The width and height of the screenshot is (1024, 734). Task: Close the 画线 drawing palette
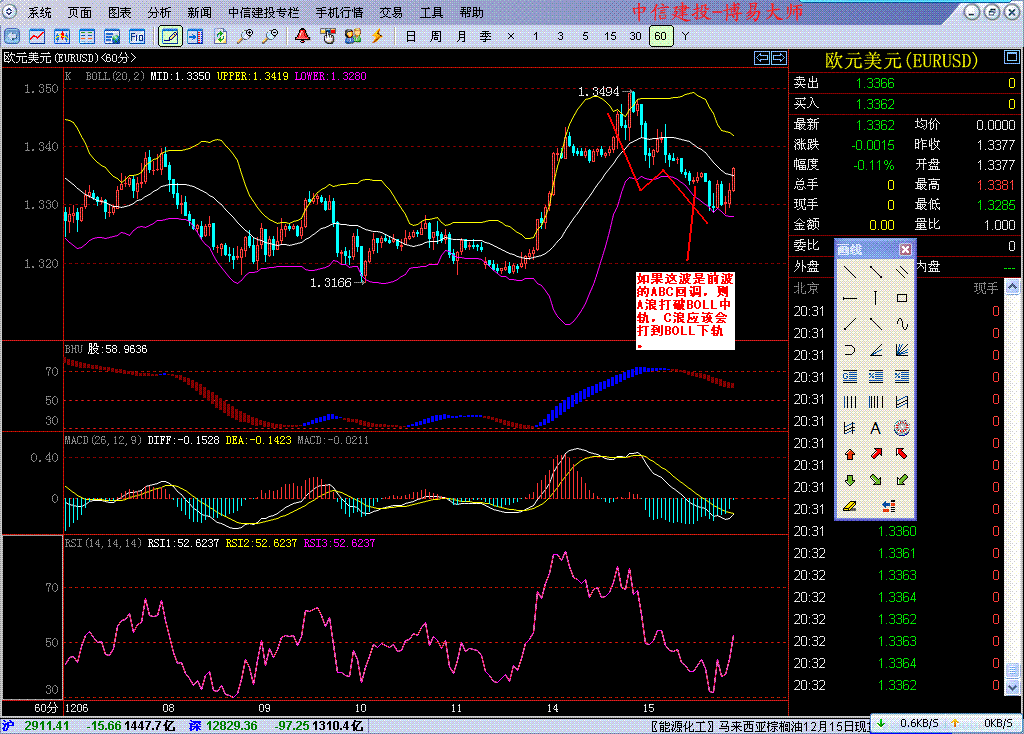905,249
